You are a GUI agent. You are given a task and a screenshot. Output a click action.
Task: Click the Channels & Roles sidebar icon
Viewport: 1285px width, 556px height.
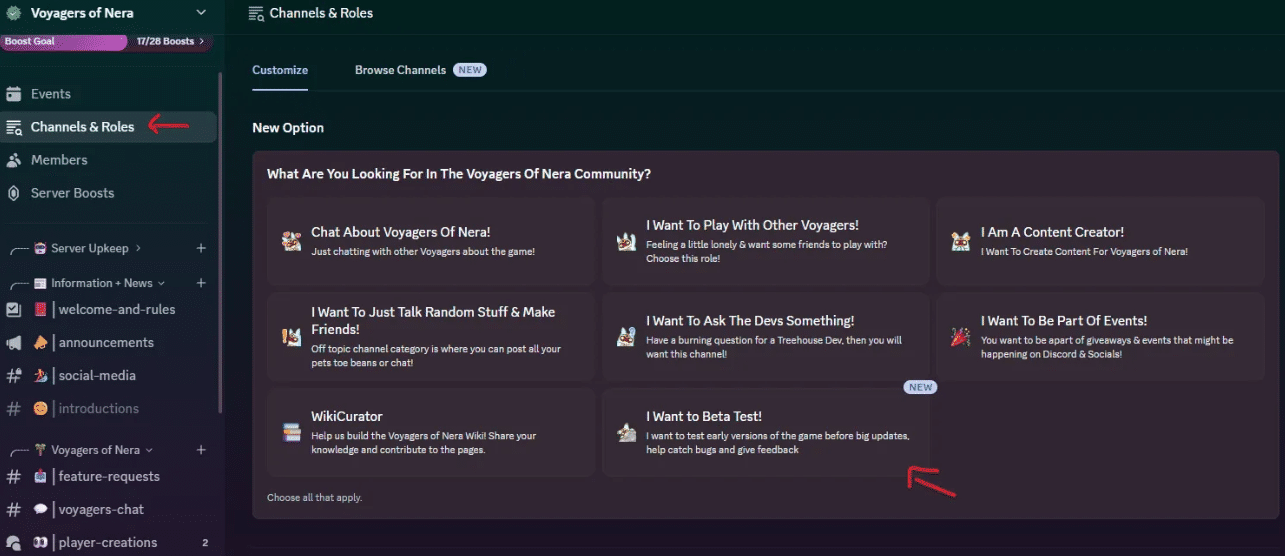pos(14,127)
